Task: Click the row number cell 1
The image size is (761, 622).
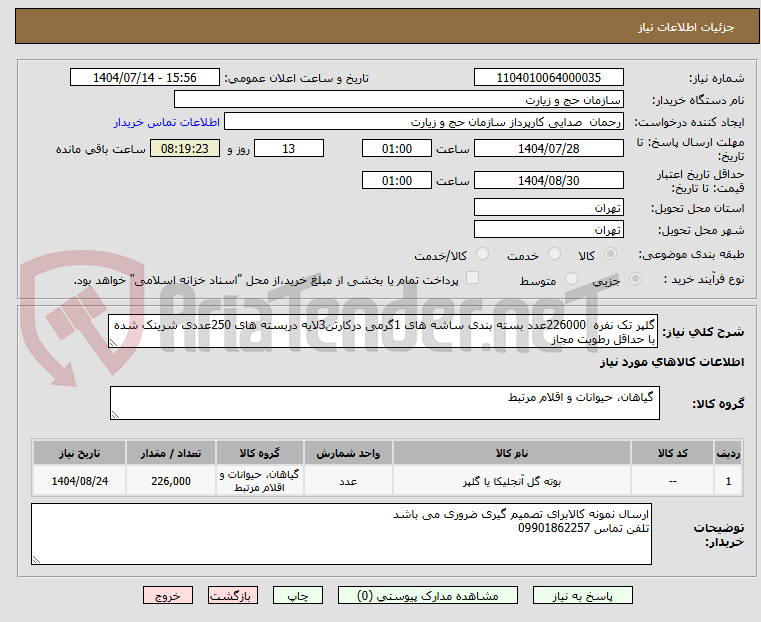Action: click(728, 481)
